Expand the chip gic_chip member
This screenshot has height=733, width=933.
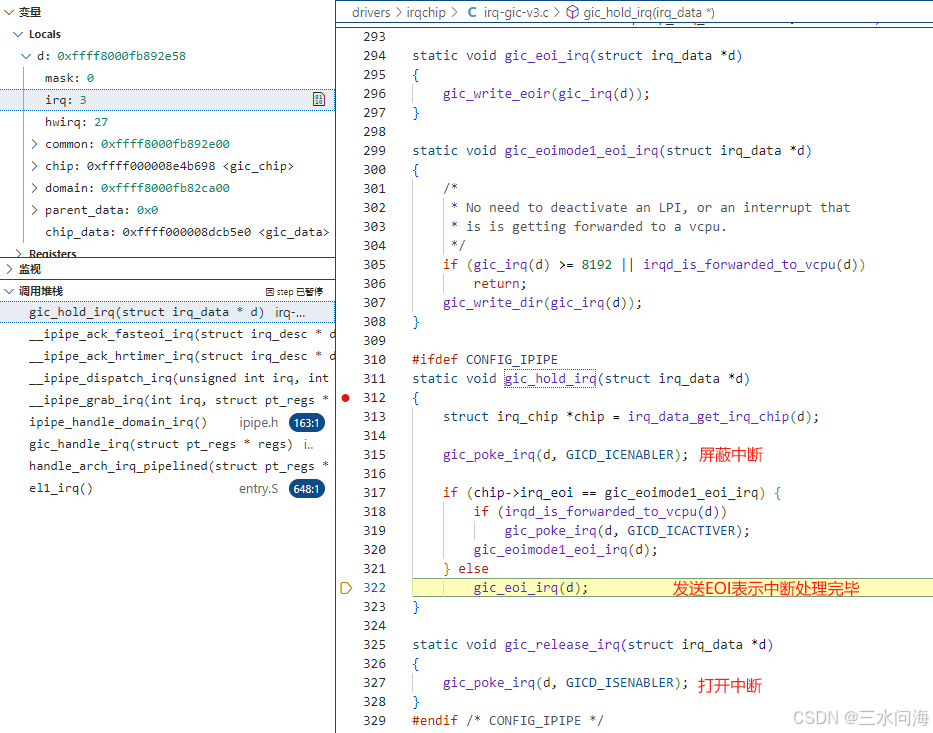[34, 166]
